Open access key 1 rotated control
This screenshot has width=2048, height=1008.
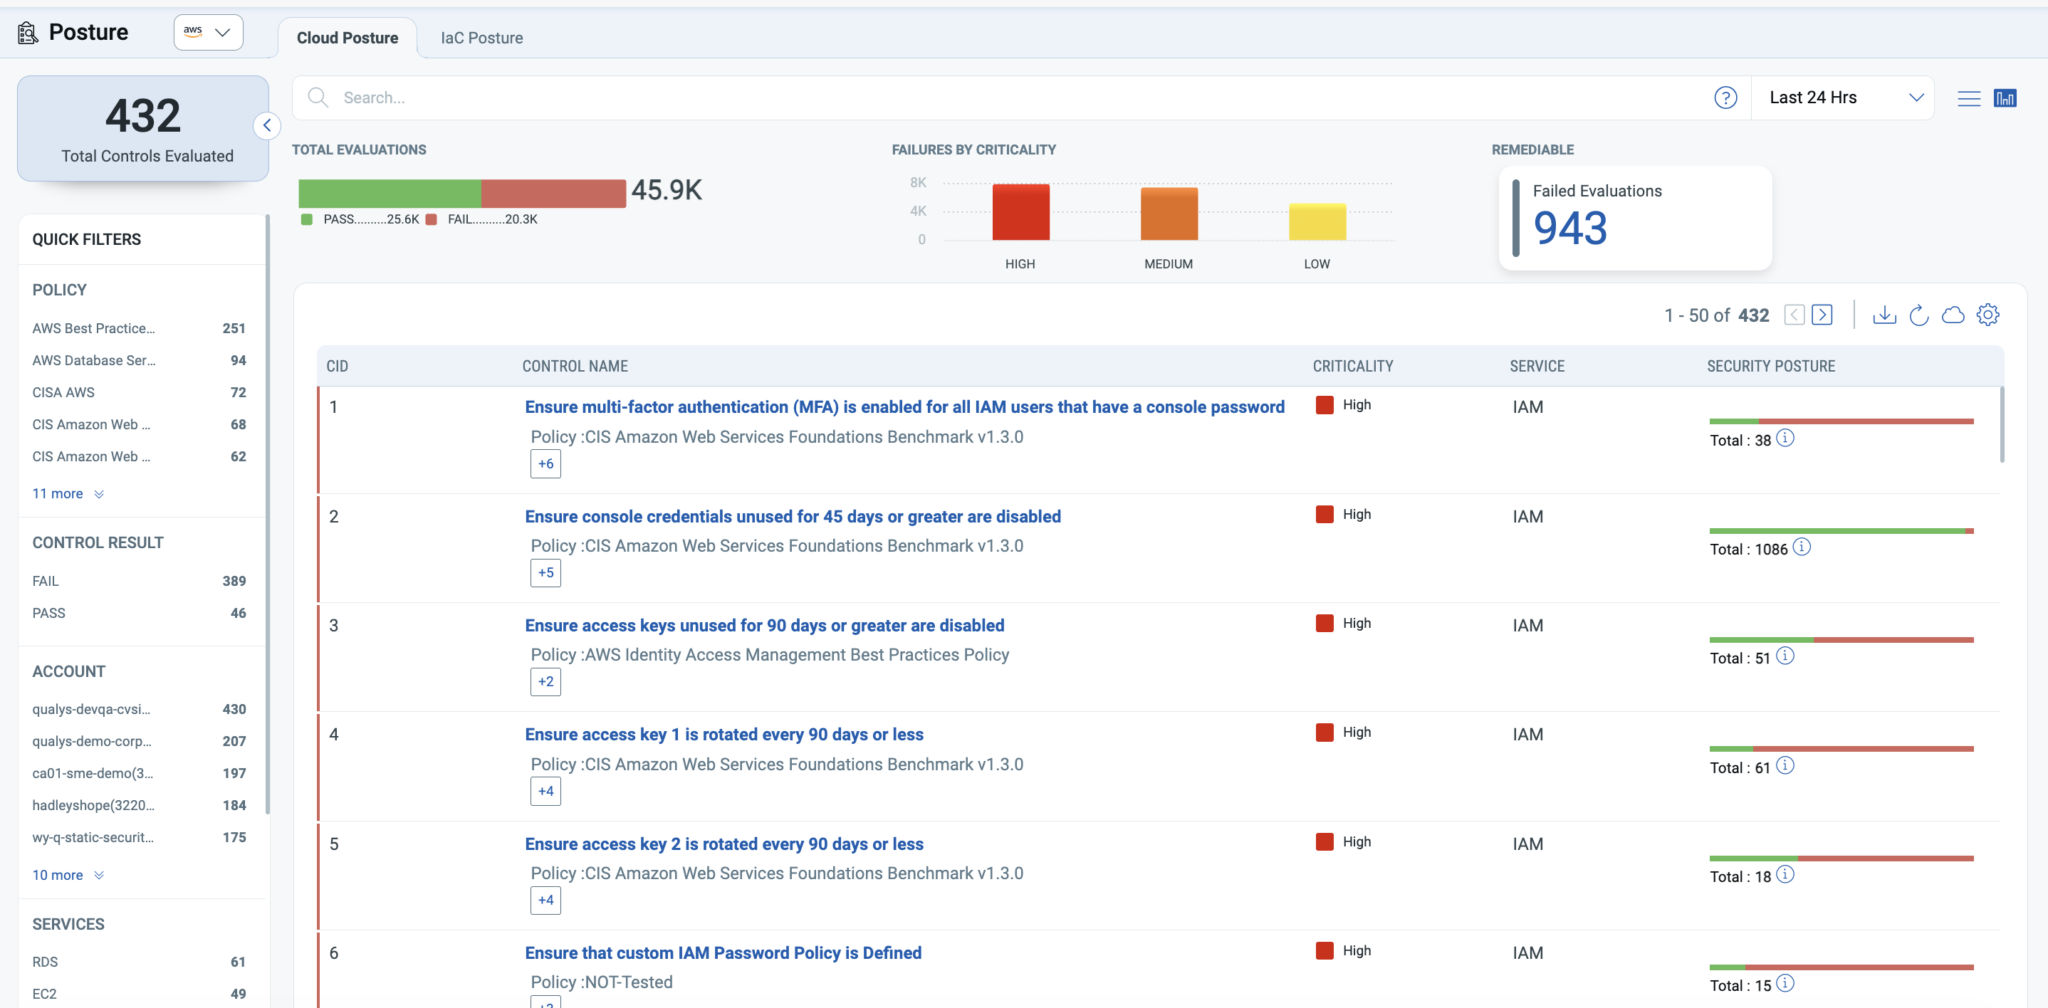724,734
